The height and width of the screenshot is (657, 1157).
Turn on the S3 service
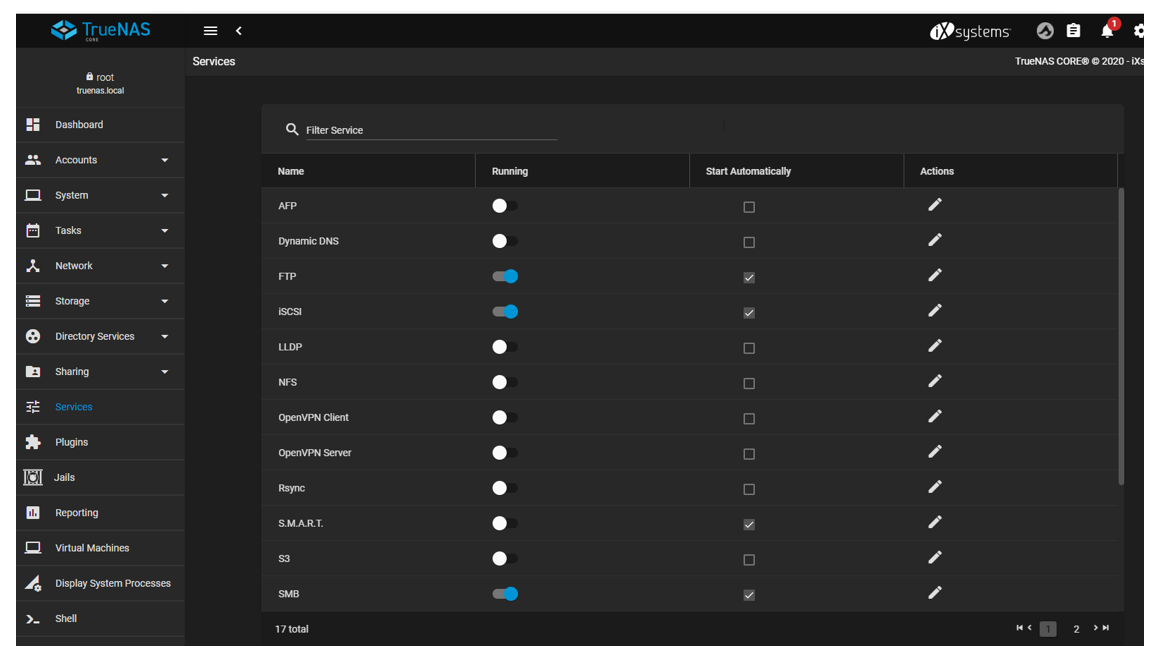point(505,559)
